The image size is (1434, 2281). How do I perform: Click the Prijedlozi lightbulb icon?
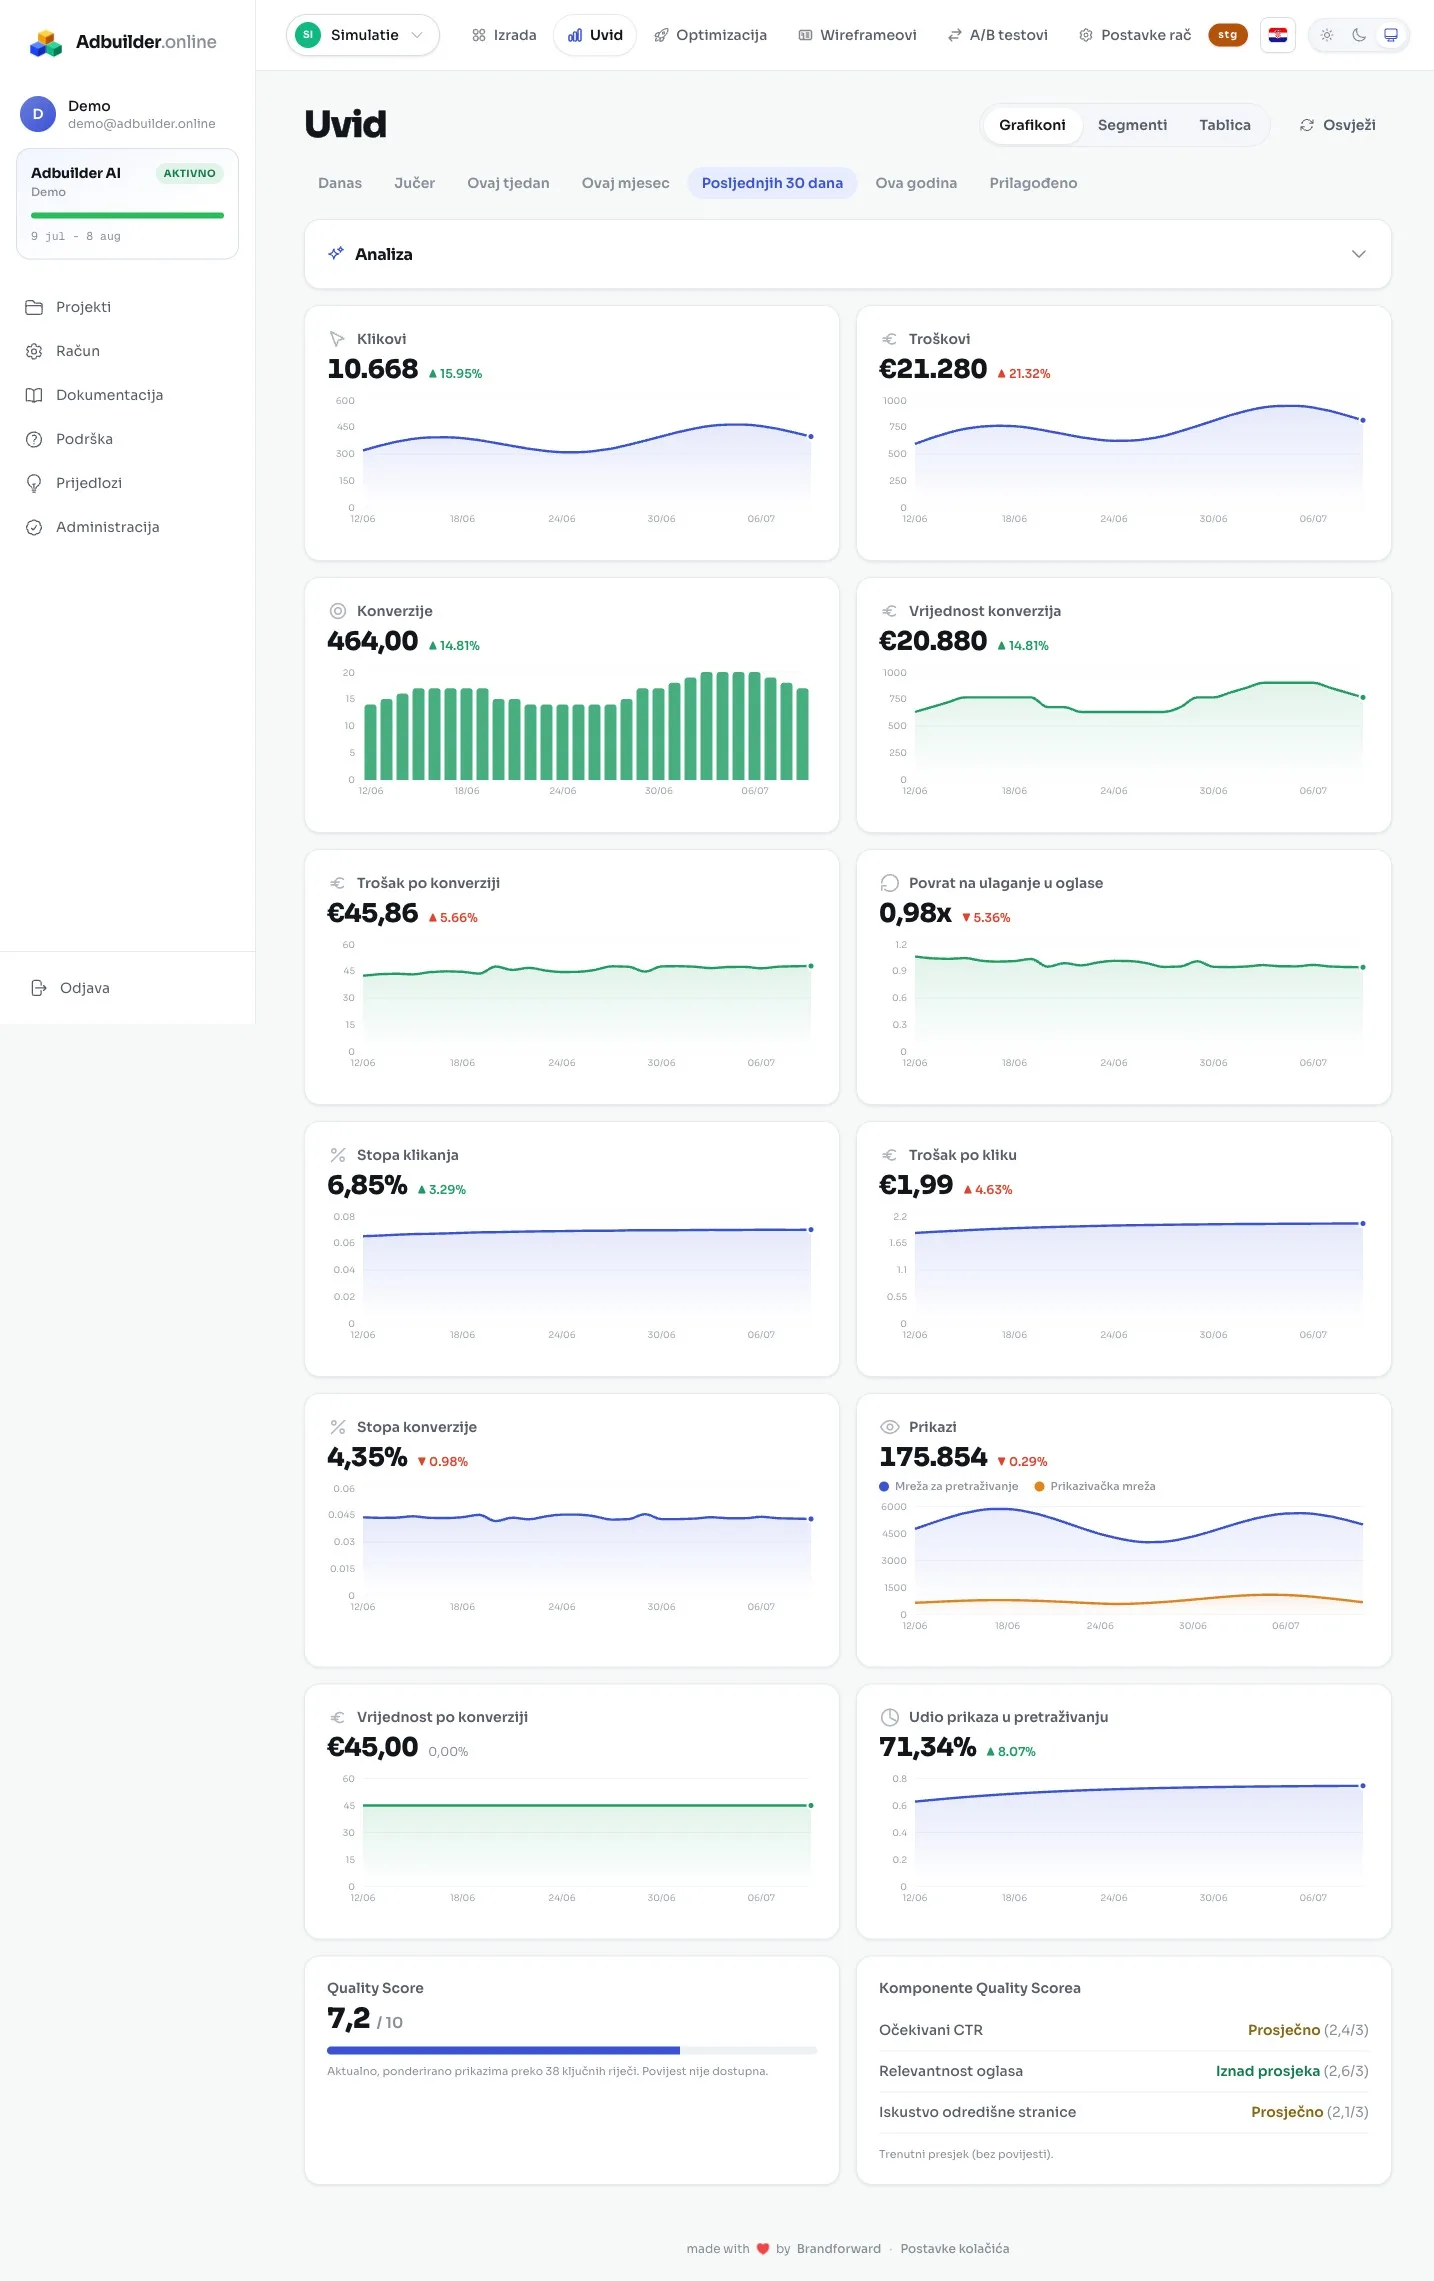tap(34, 483)
